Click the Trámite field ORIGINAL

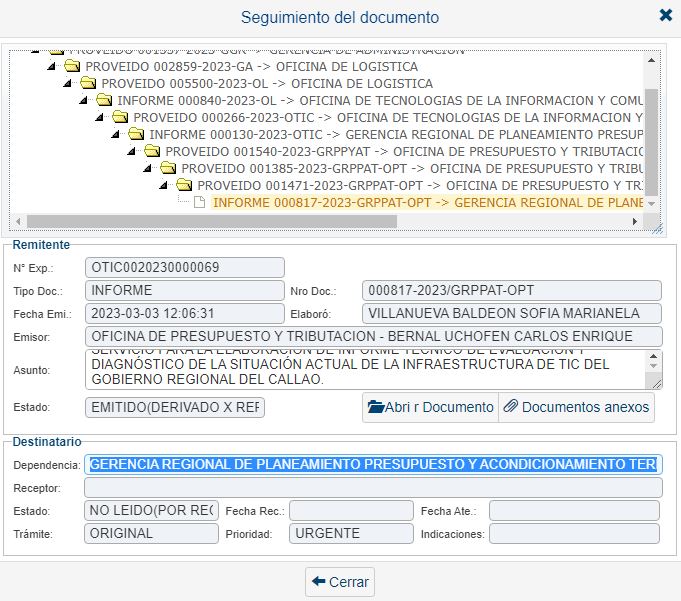(152, 534)
